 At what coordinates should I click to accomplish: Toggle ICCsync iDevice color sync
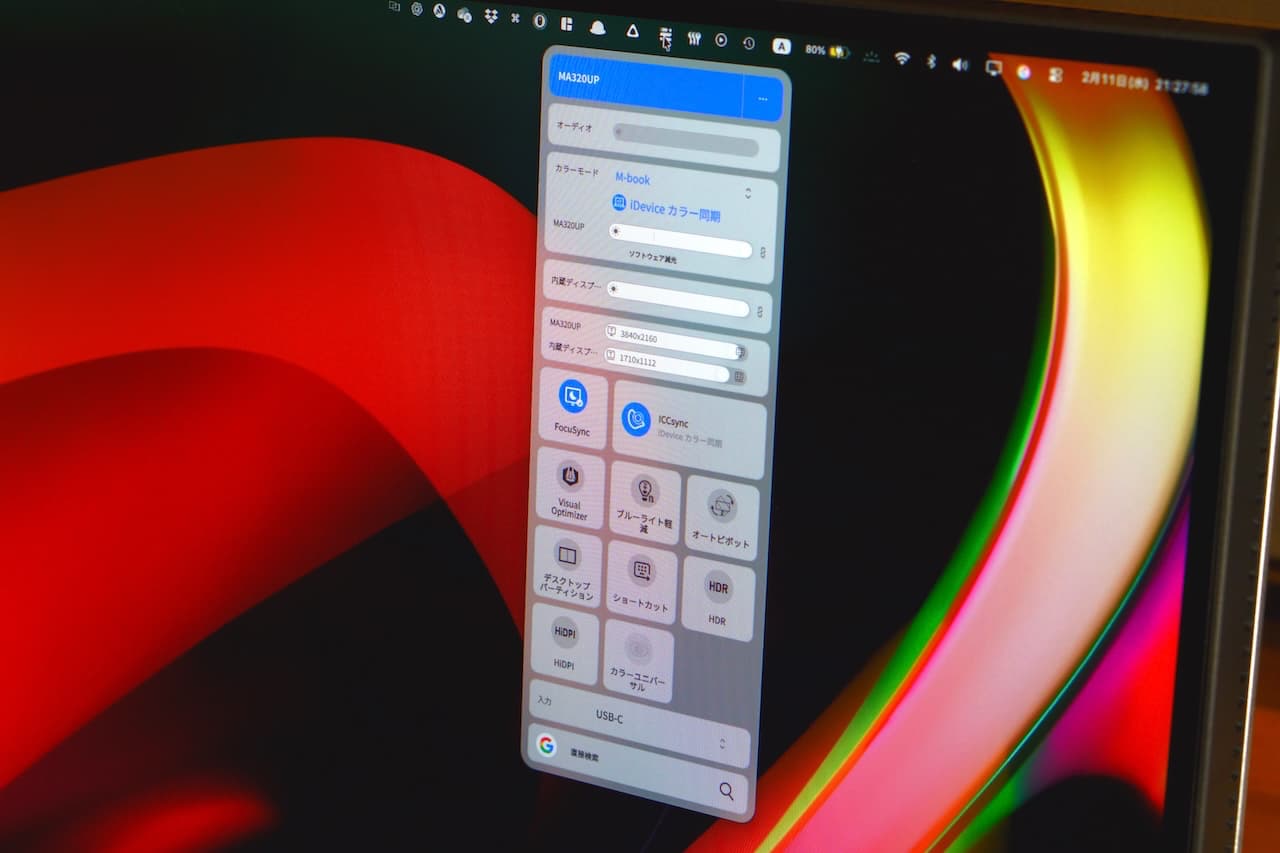[x=636, y=420]
